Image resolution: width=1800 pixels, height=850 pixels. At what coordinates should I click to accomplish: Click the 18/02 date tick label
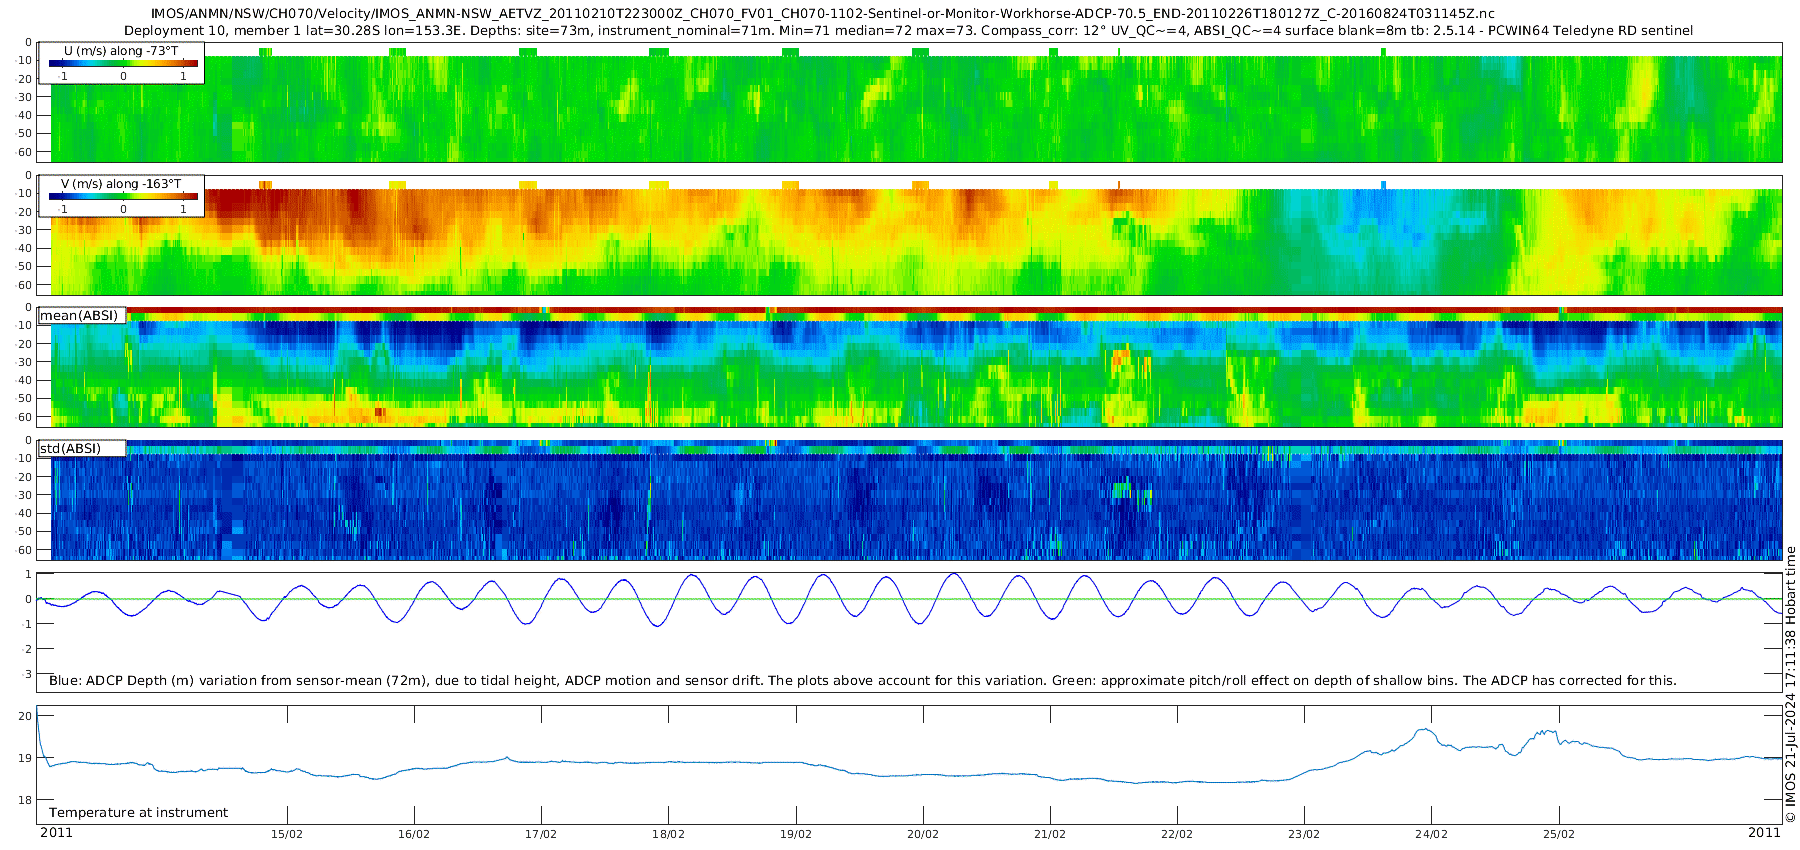click(x=668, y=834)
